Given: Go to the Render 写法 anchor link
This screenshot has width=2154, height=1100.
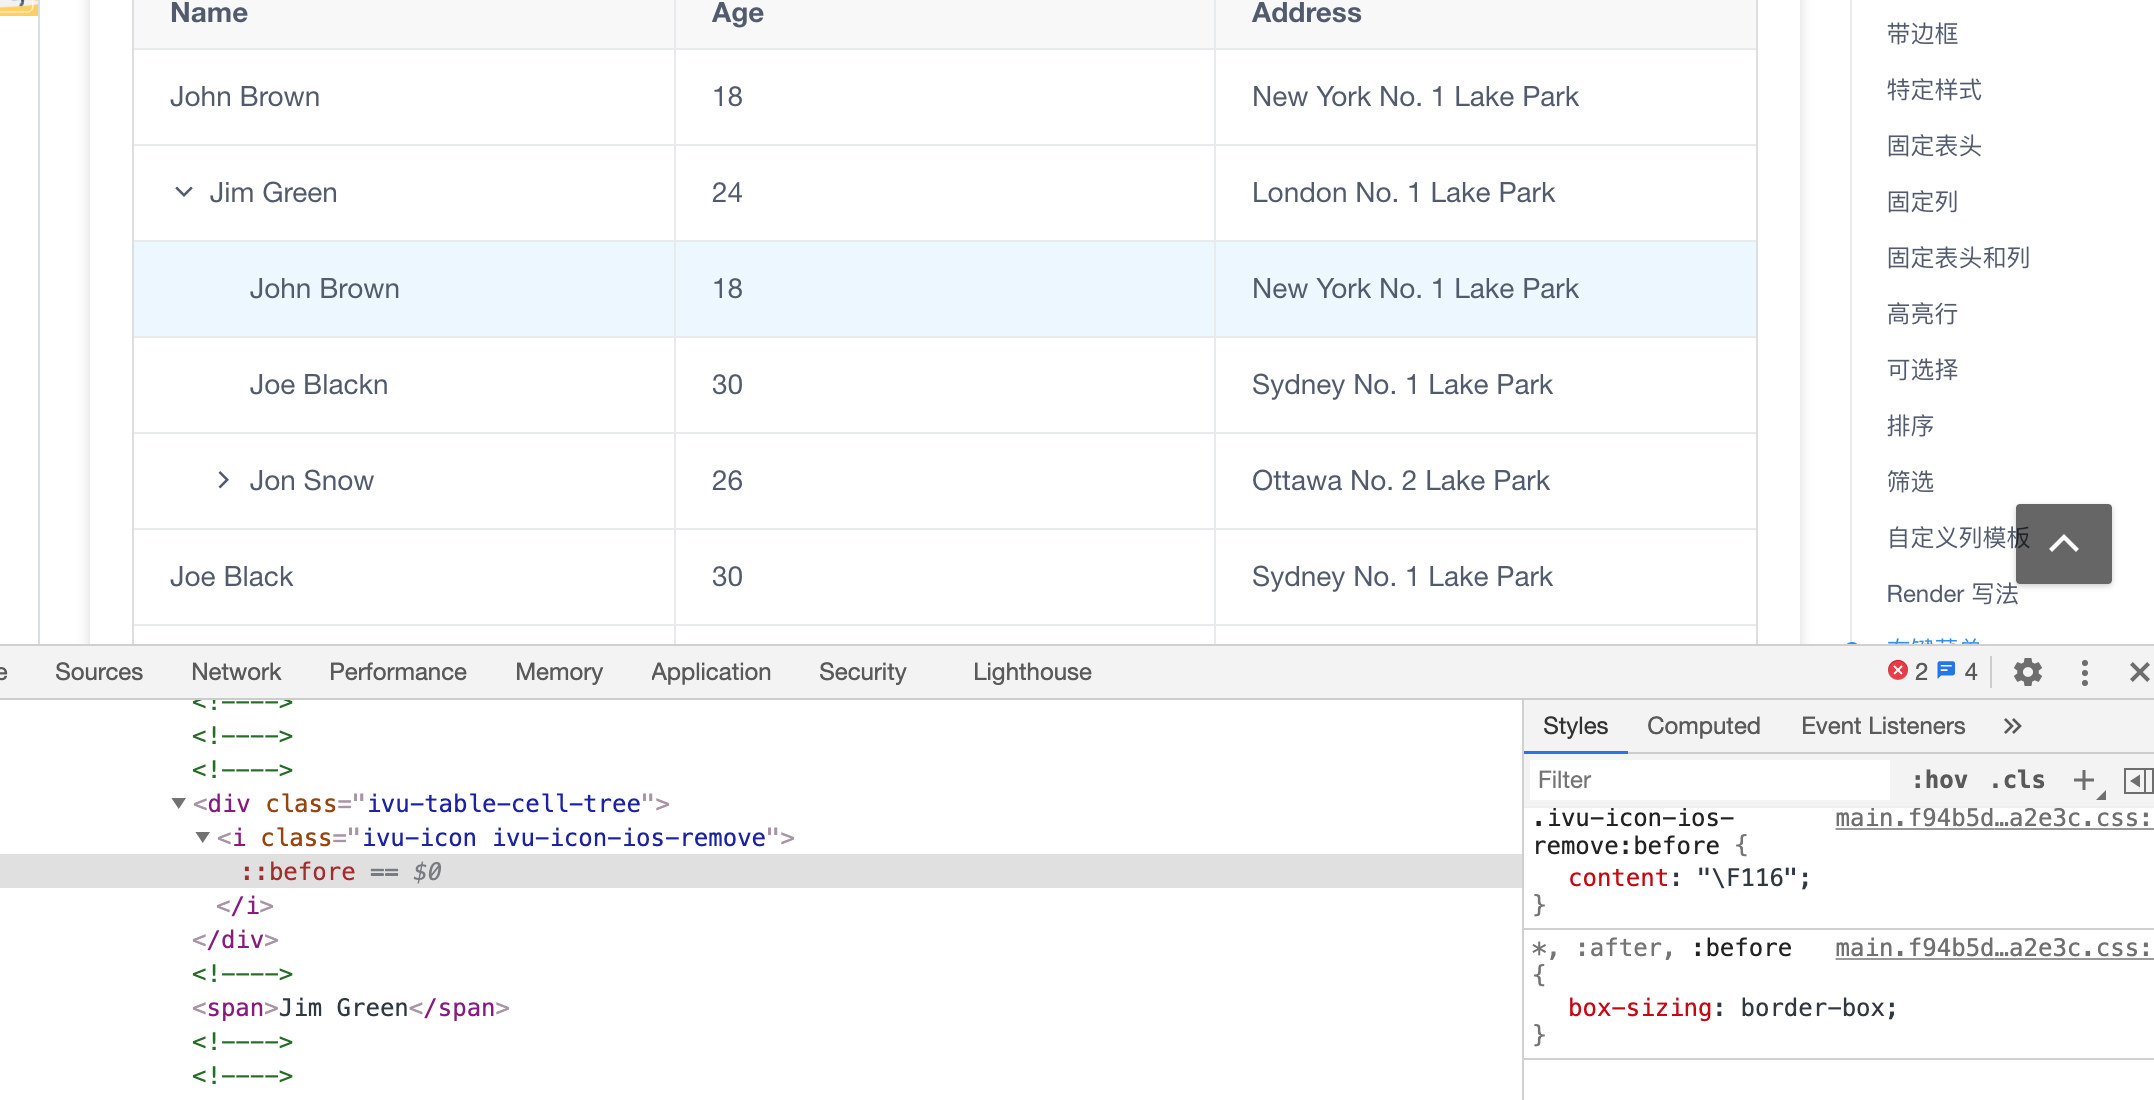Looking at the screenshot, I should [1952, 594].
